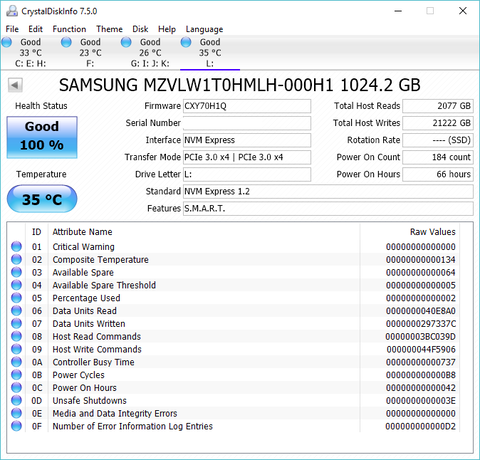The image size is (480, 460).
Task: Open the Theme menu
Action: pyautogui.click(x=109, y=29)
